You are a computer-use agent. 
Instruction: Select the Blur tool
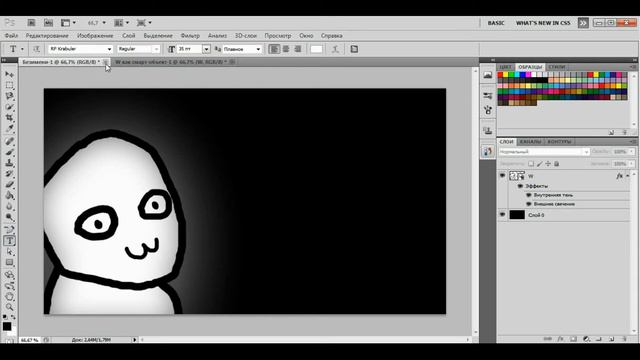[9, 206]
